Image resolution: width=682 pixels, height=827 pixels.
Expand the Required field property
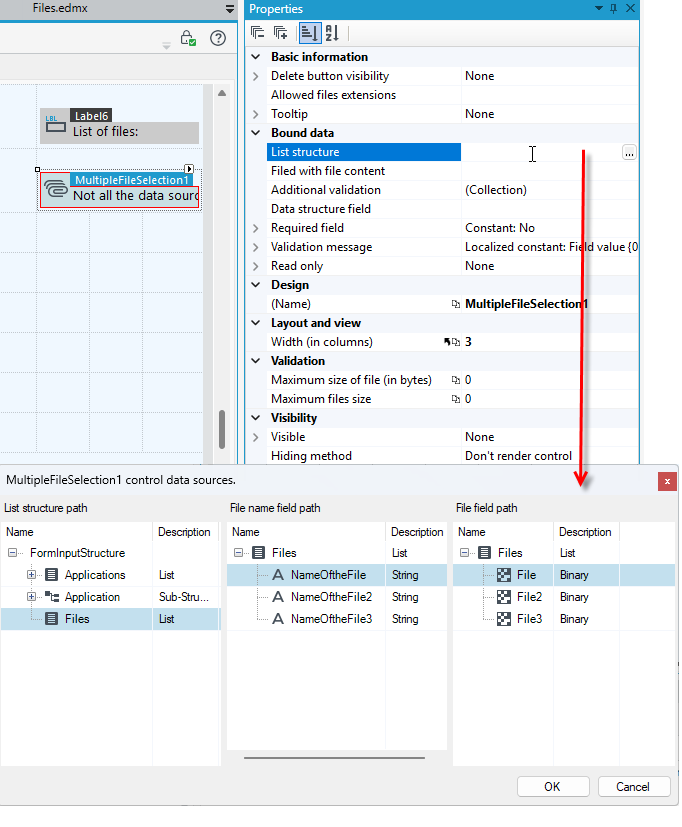256,228
